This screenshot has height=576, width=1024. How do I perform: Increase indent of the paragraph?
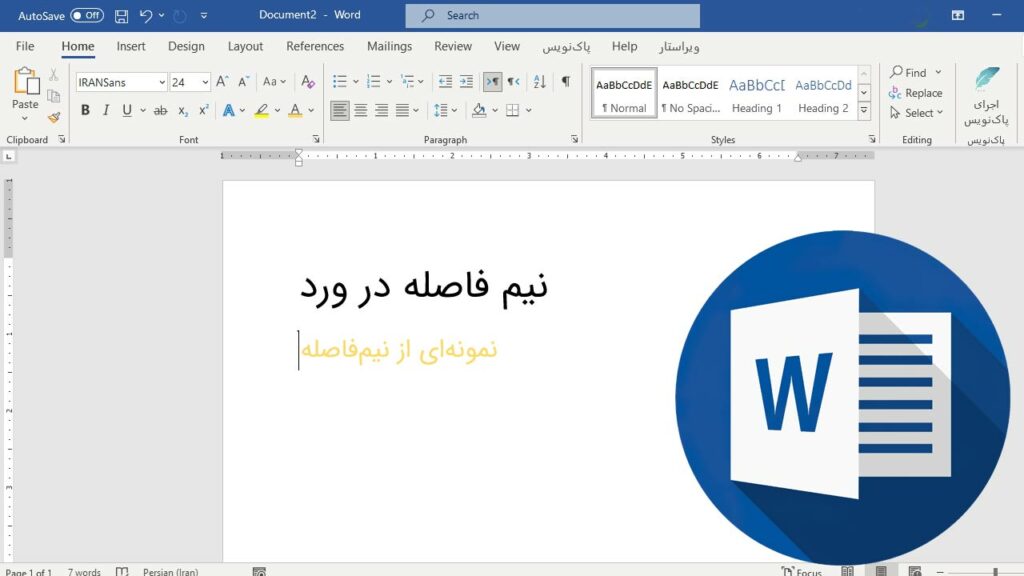coord(466,82)
